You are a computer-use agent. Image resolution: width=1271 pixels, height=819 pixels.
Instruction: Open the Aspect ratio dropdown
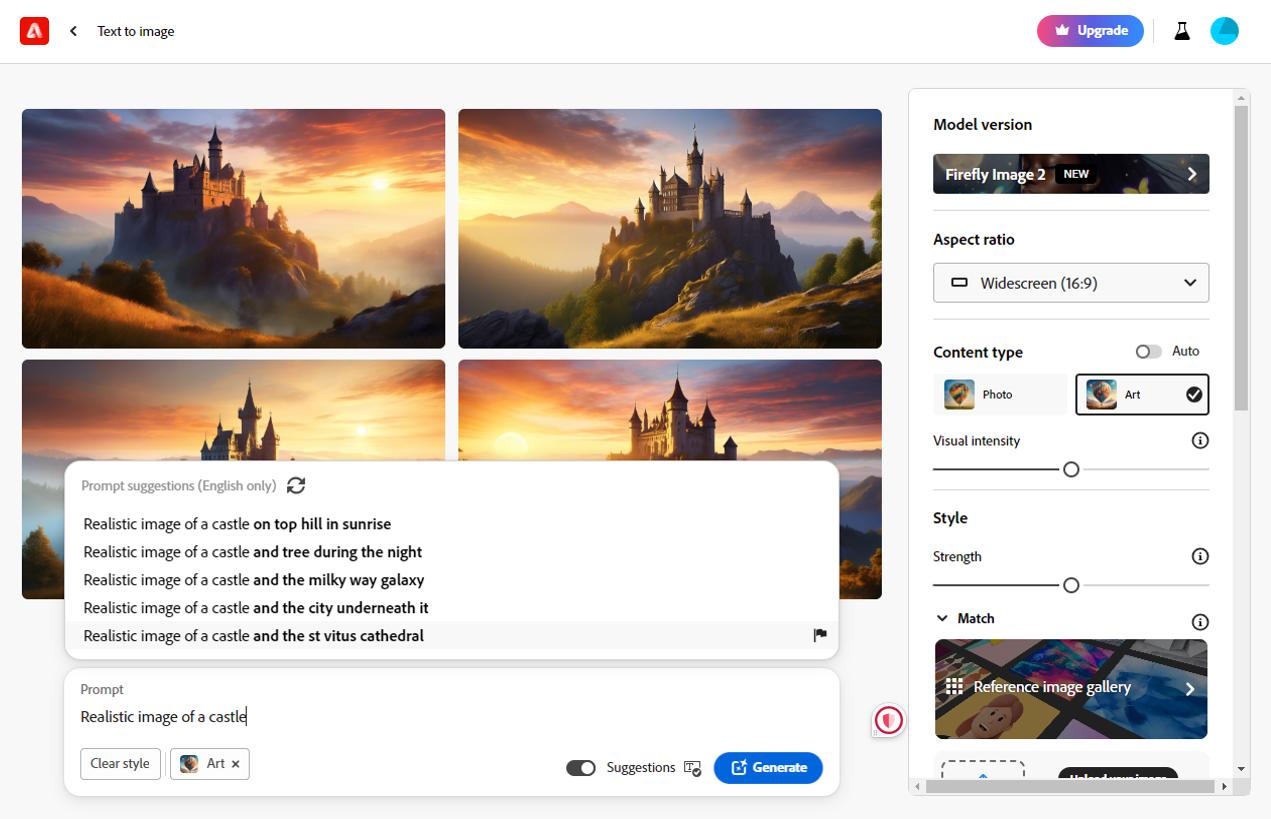point(1070,282)
